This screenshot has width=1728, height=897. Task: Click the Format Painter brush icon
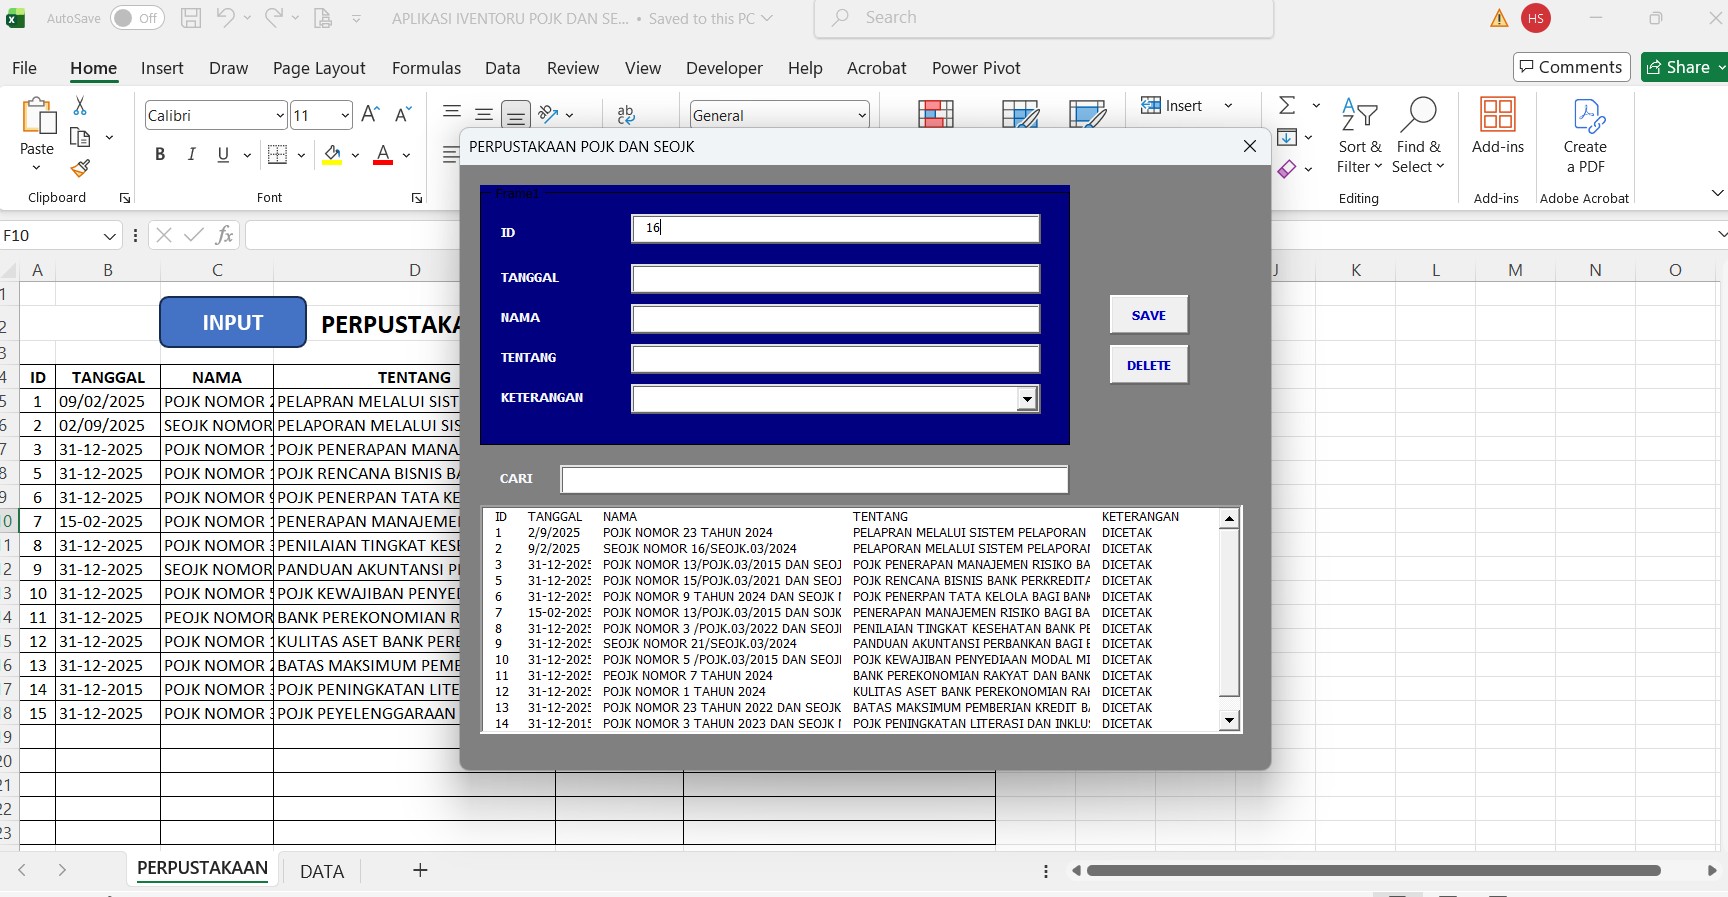pyautogui.click(x=80, y=169)
